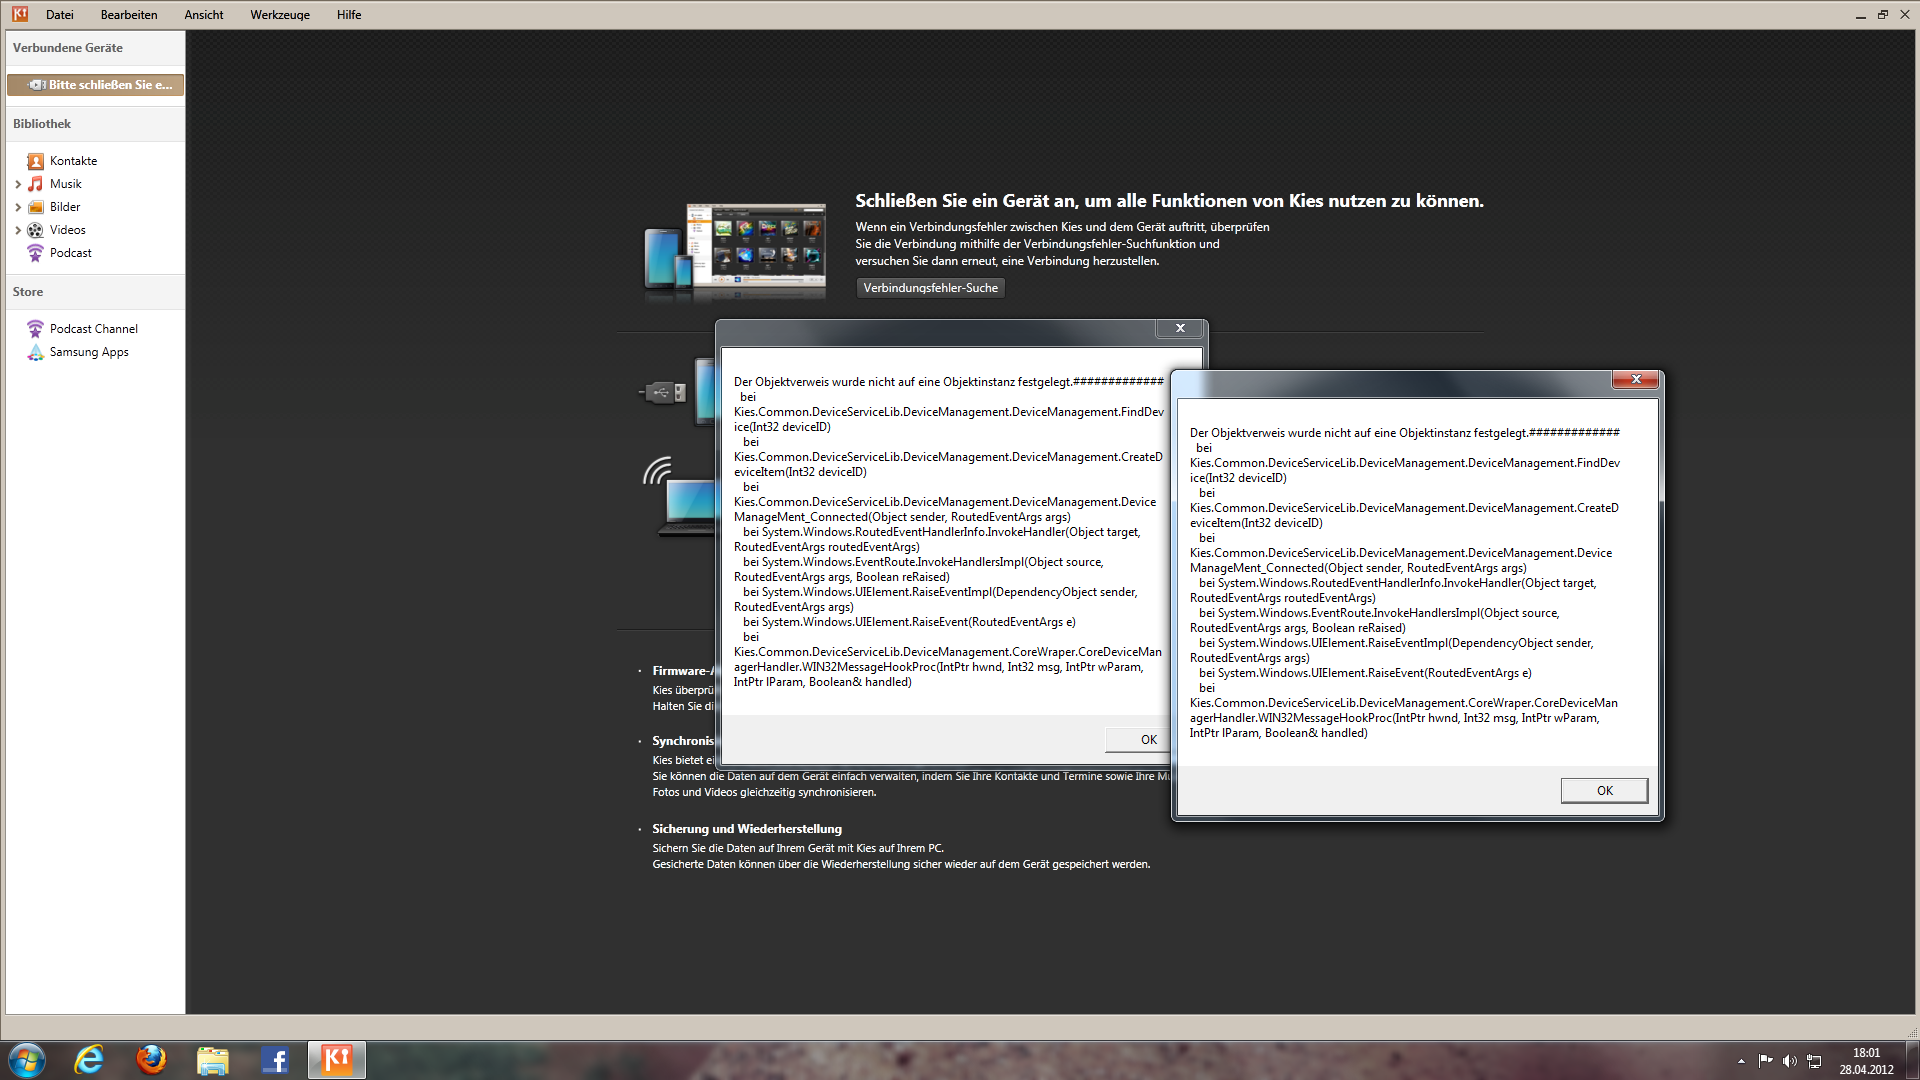Screen dimensions: 1920x1080
Task: Expand the Videos tree node
Action: pyautogui.click(x=18, y=230)
